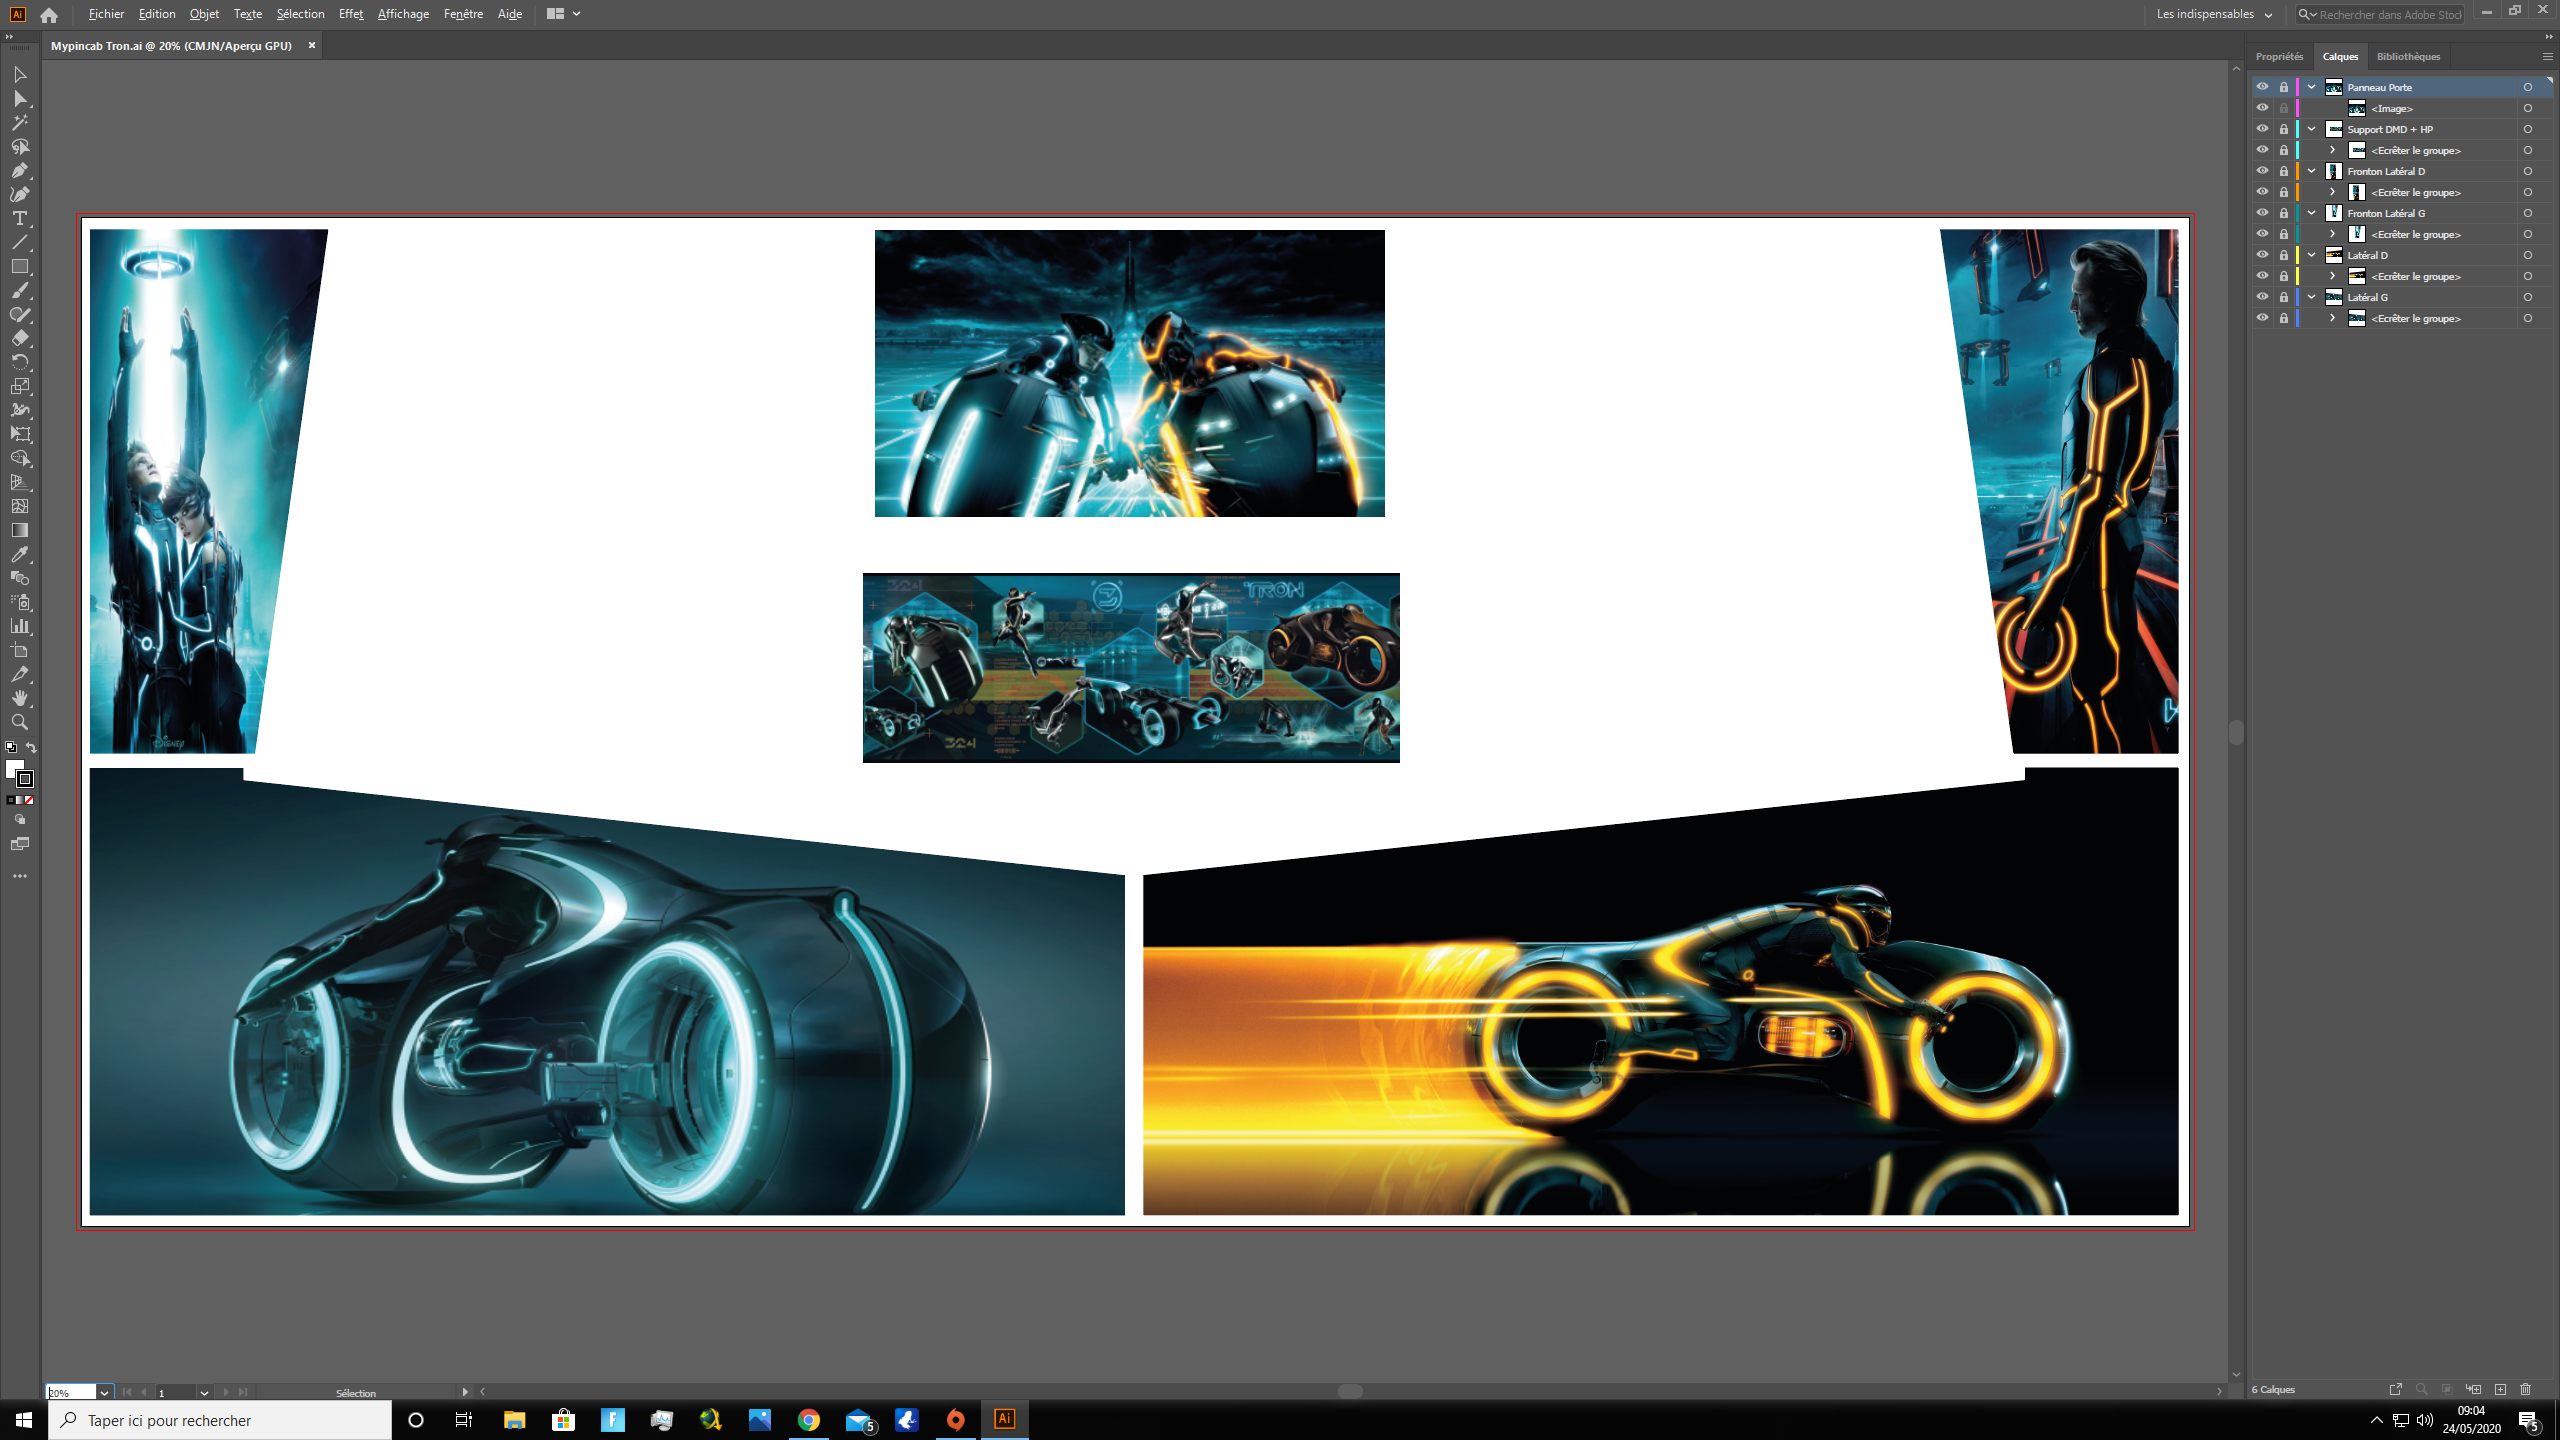The height and width of the screenshot is (1440, 2560).
Task: Select the Artboard tool
Action: pyautogui.click(x=19, y=651)
